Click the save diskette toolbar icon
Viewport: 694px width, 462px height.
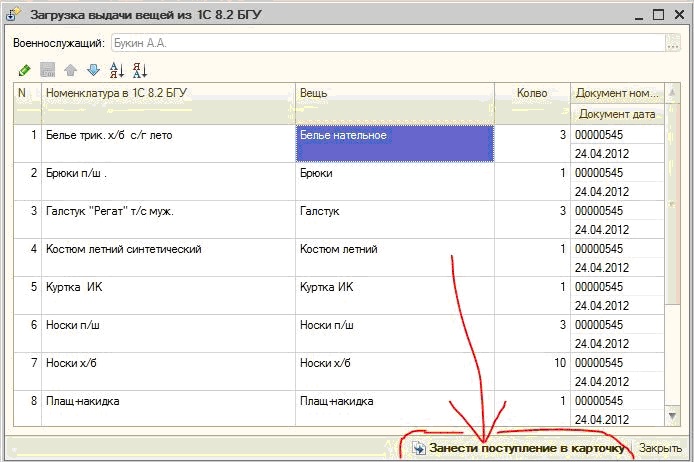coord(47,70)
